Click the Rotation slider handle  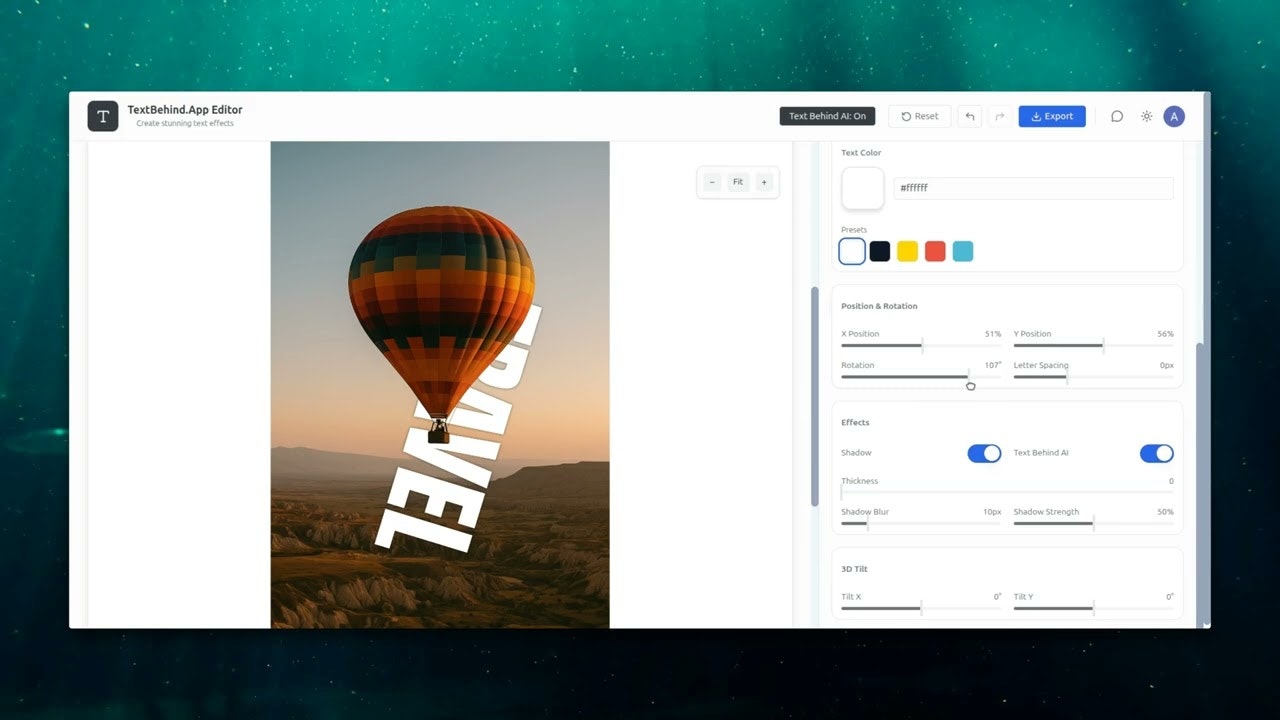970,377
